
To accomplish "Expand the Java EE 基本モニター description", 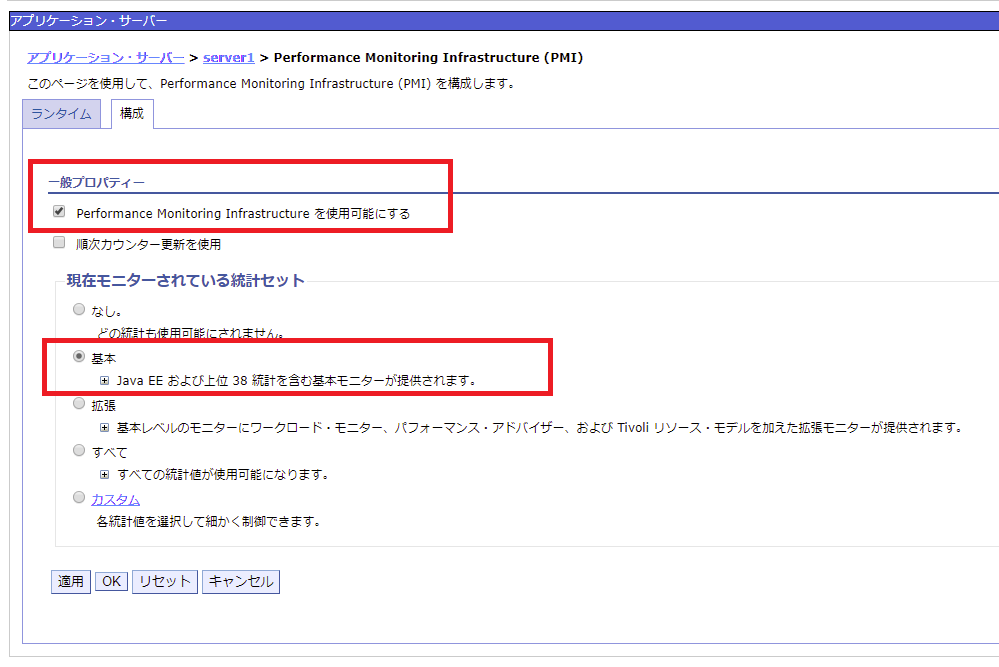I will 104,381.
